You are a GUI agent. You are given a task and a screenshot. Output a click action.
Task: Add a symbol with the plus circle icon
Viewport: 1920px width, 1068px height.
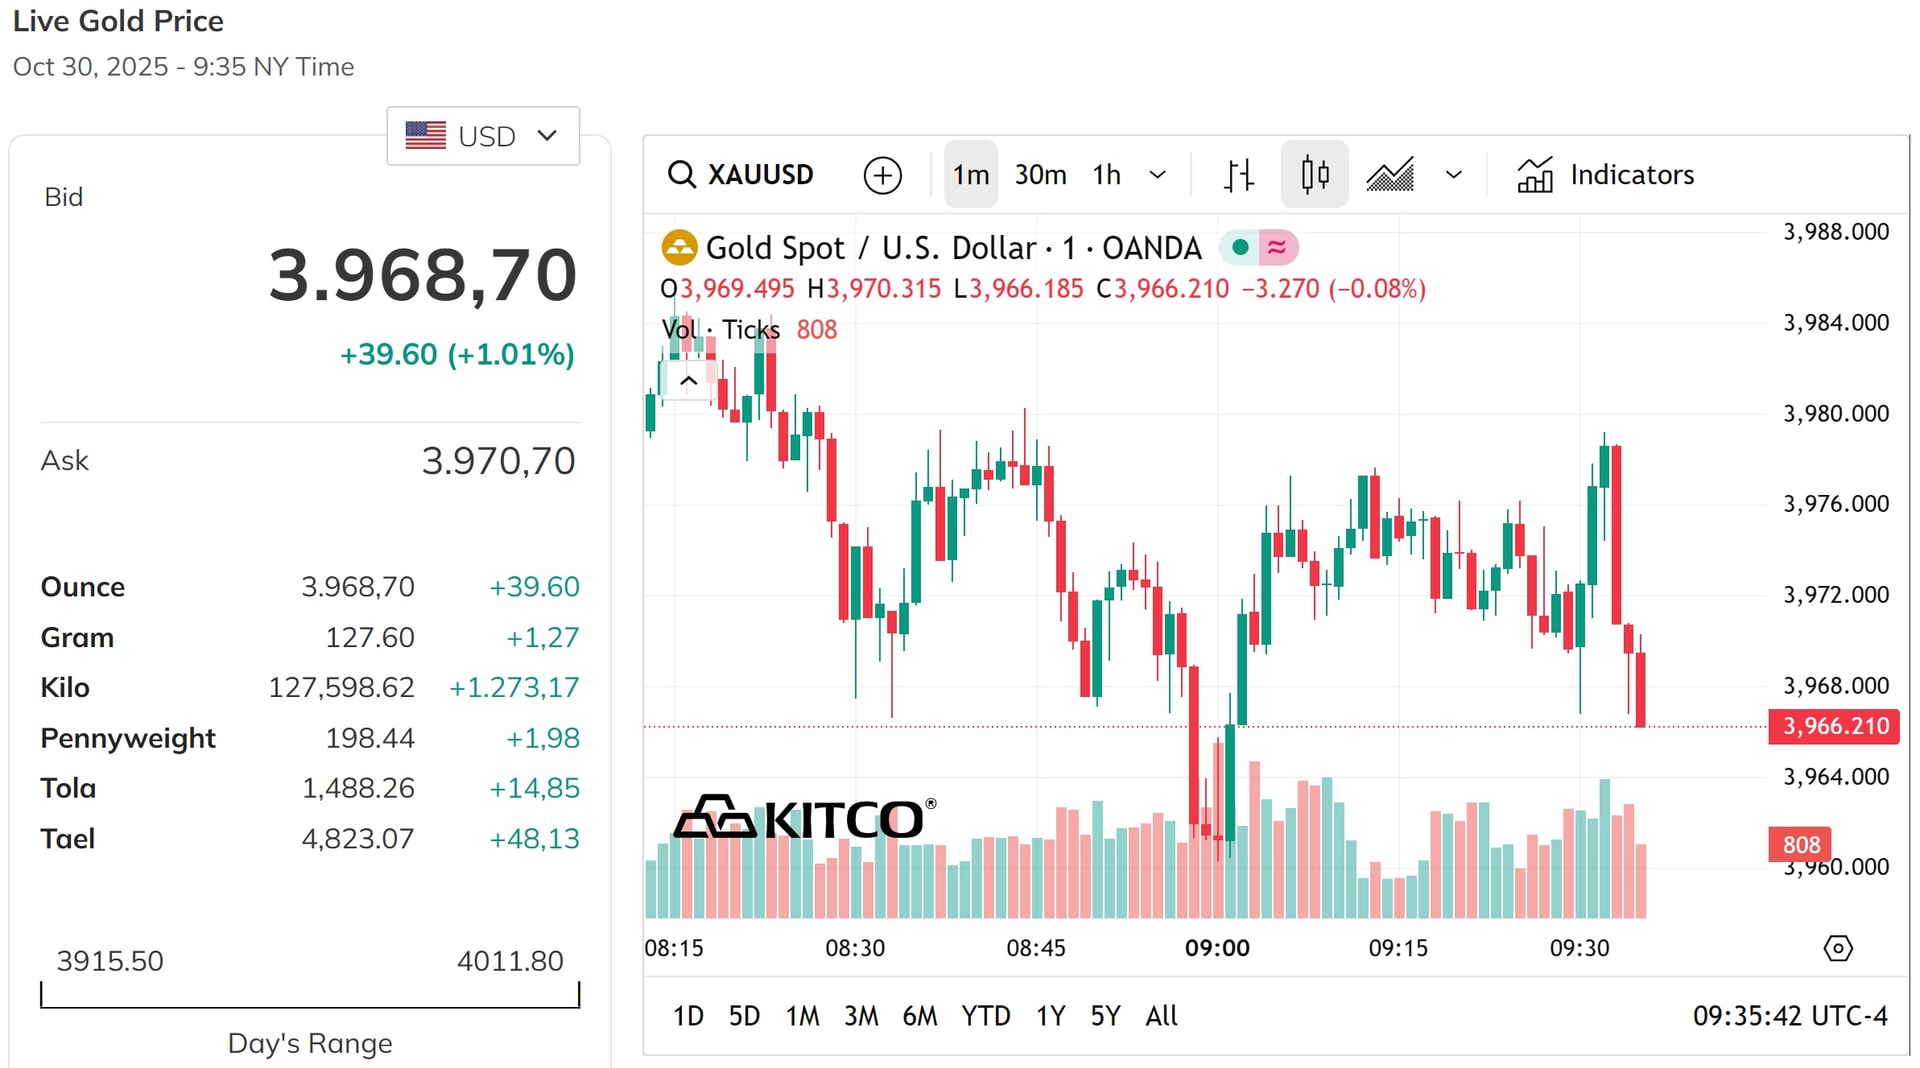[x=882, y=175]
